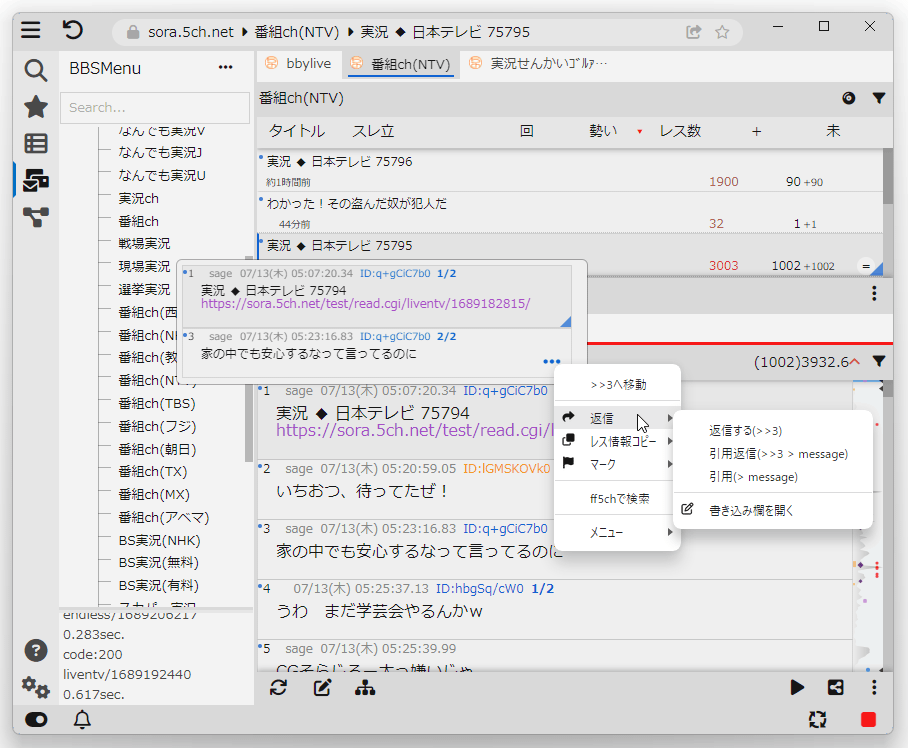Open the write-post pencil icon in bottom toolbar
The height and width of the screenshot is (748, 908).
tap(323, 688)
